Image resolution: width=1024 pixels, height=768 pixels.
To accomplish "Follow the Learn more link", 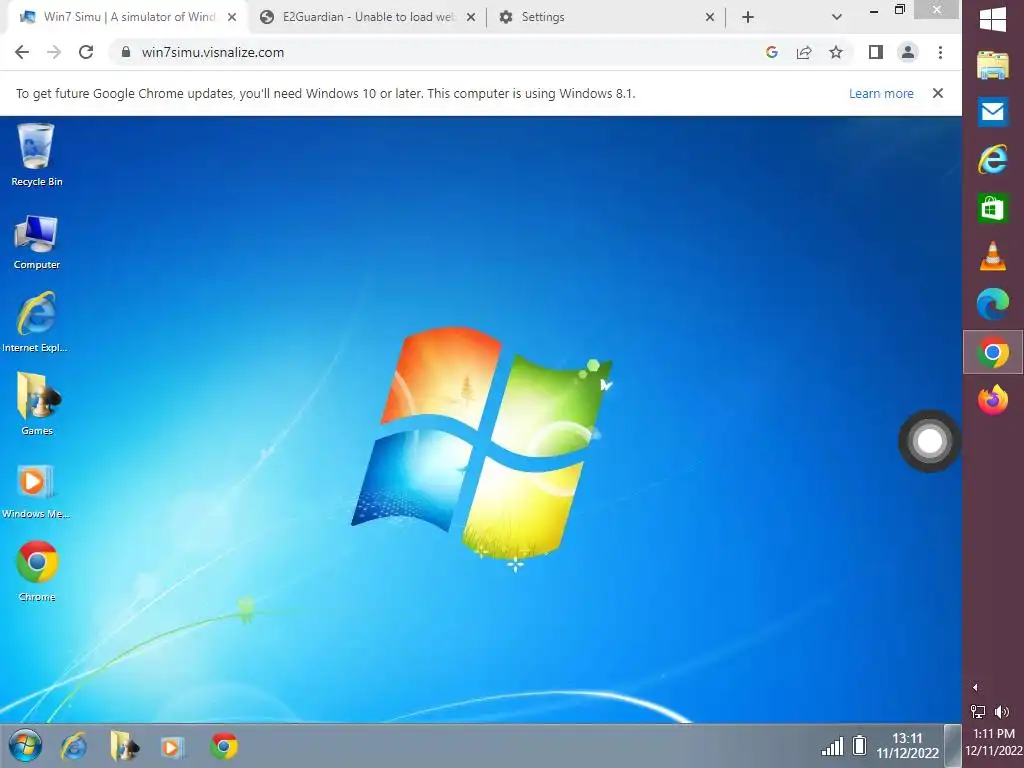I will [881, 93].
